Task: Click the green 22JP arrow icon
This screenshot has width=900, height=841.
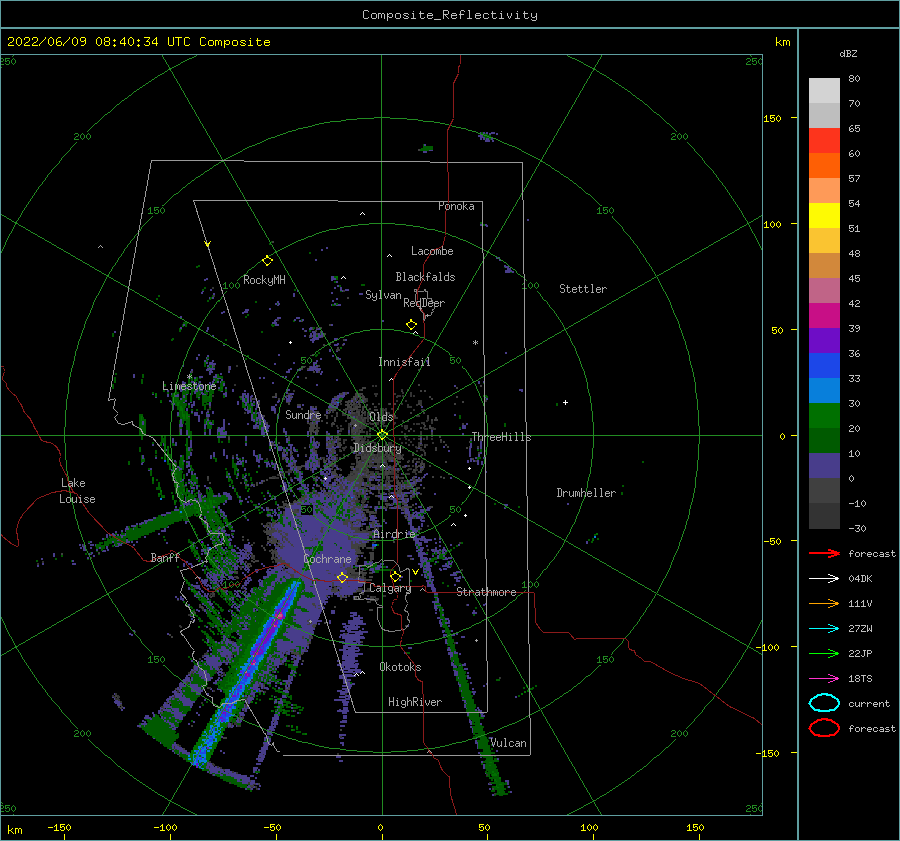Action: point(824,653)
